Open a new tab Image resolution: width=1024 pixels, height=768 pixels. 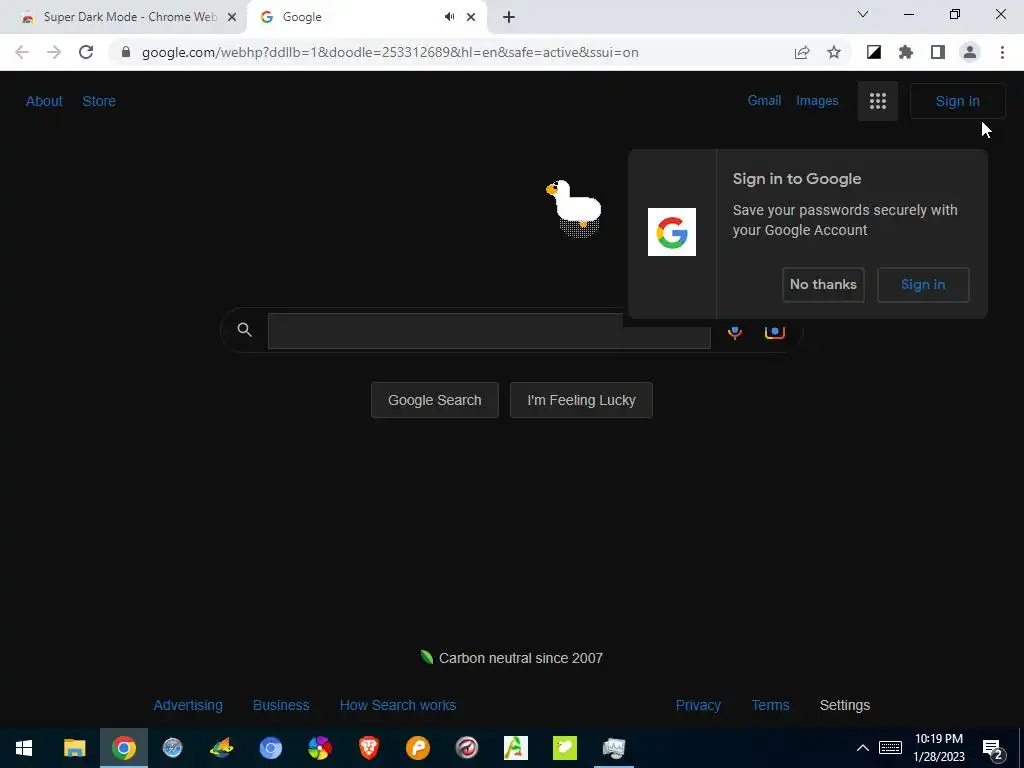coord(509,17)
